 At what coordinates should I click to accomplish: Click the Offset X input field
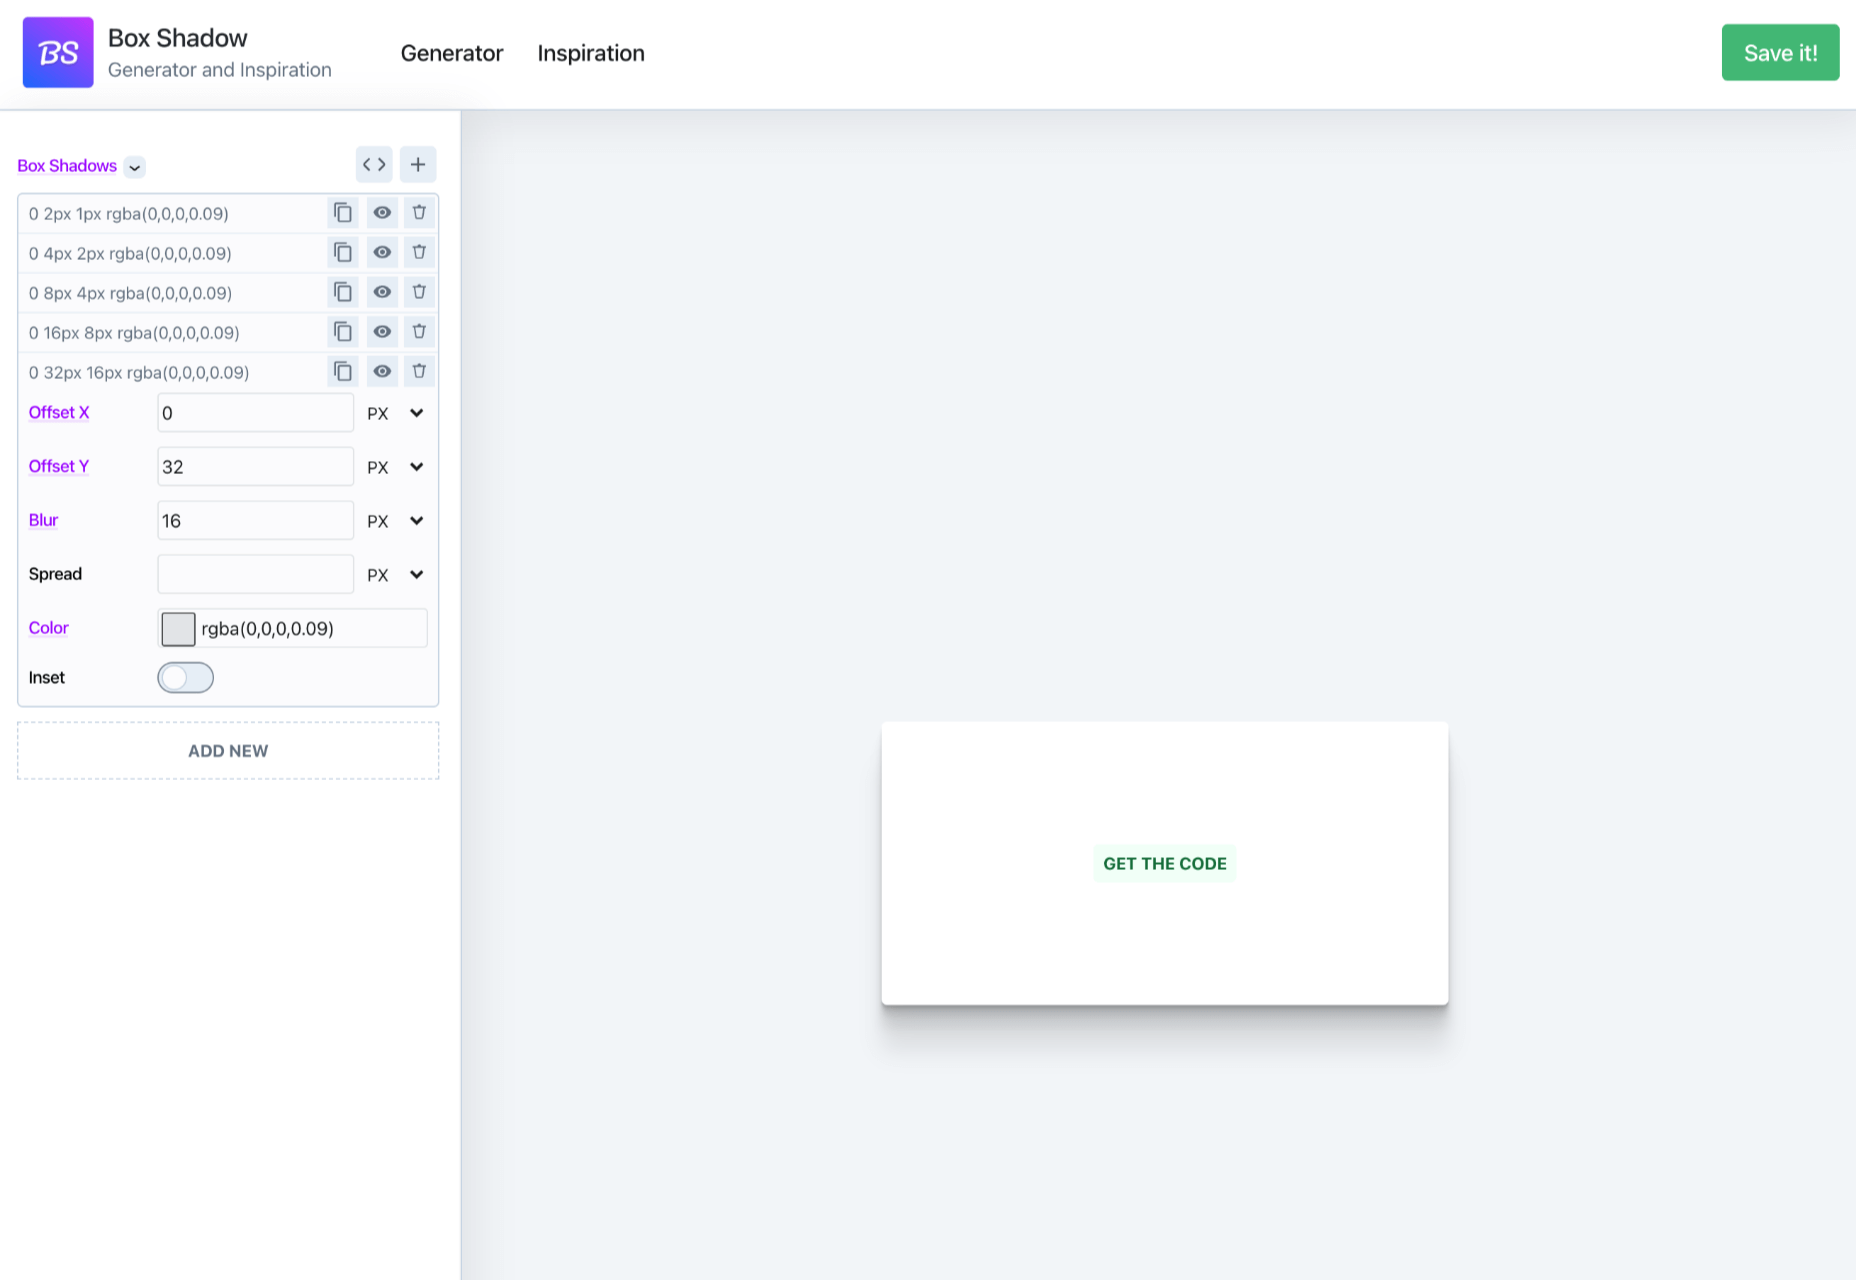256,413
